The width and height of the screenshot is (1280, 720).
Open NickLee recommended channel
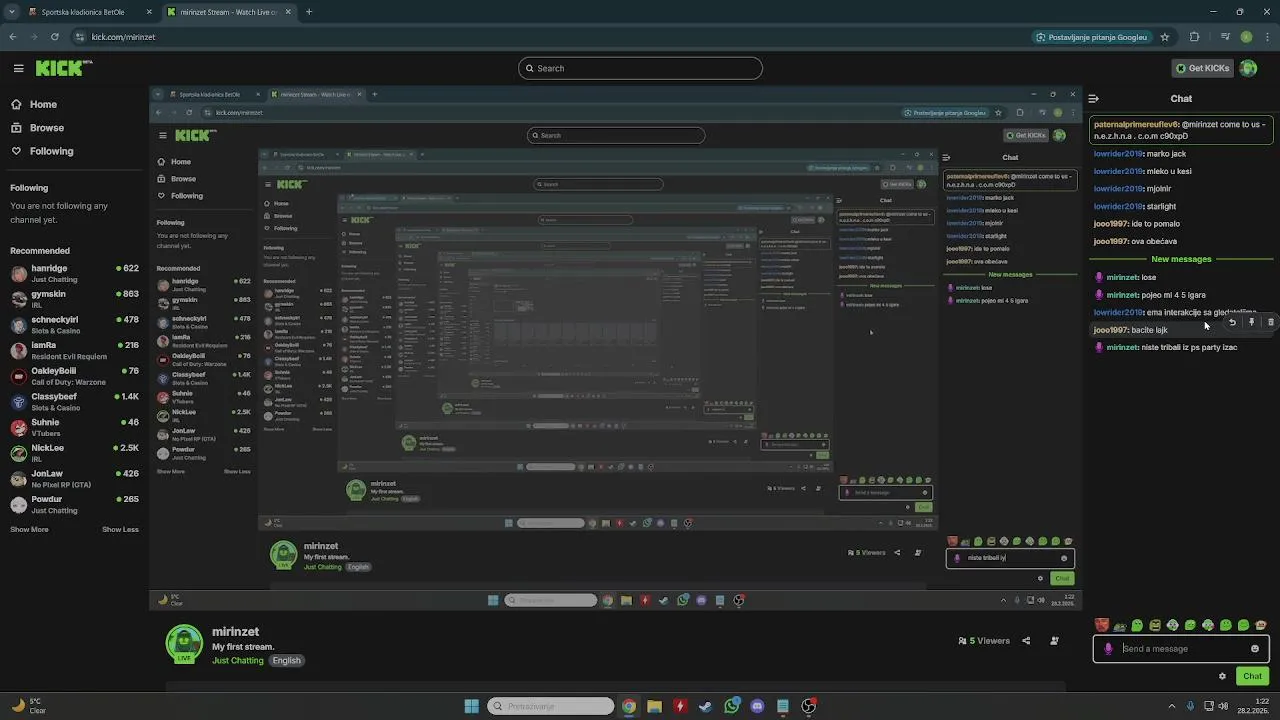tap(74, 453)
